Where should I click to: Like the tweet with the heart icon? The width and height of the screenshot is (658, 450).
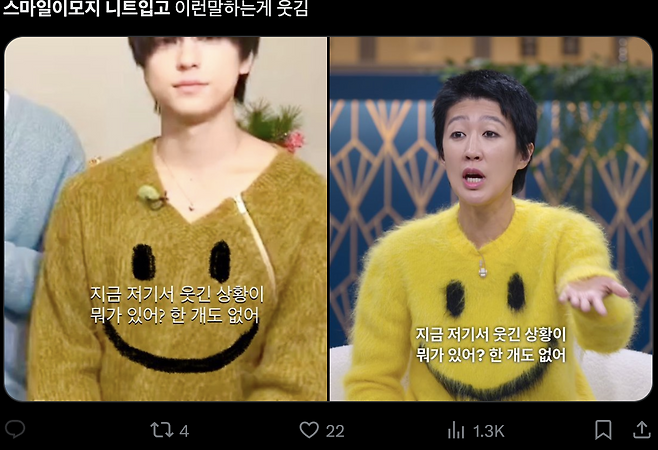coord(309,430)
